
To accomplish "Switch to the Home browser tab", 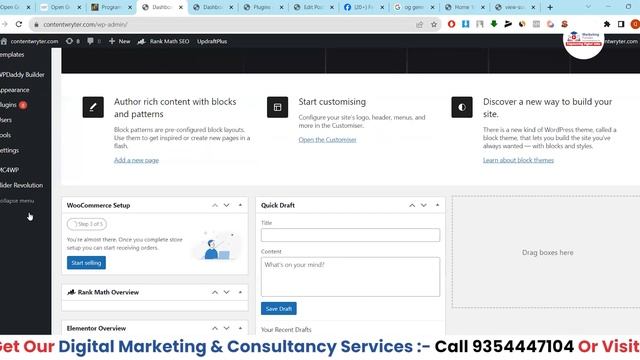I will 464,7.
